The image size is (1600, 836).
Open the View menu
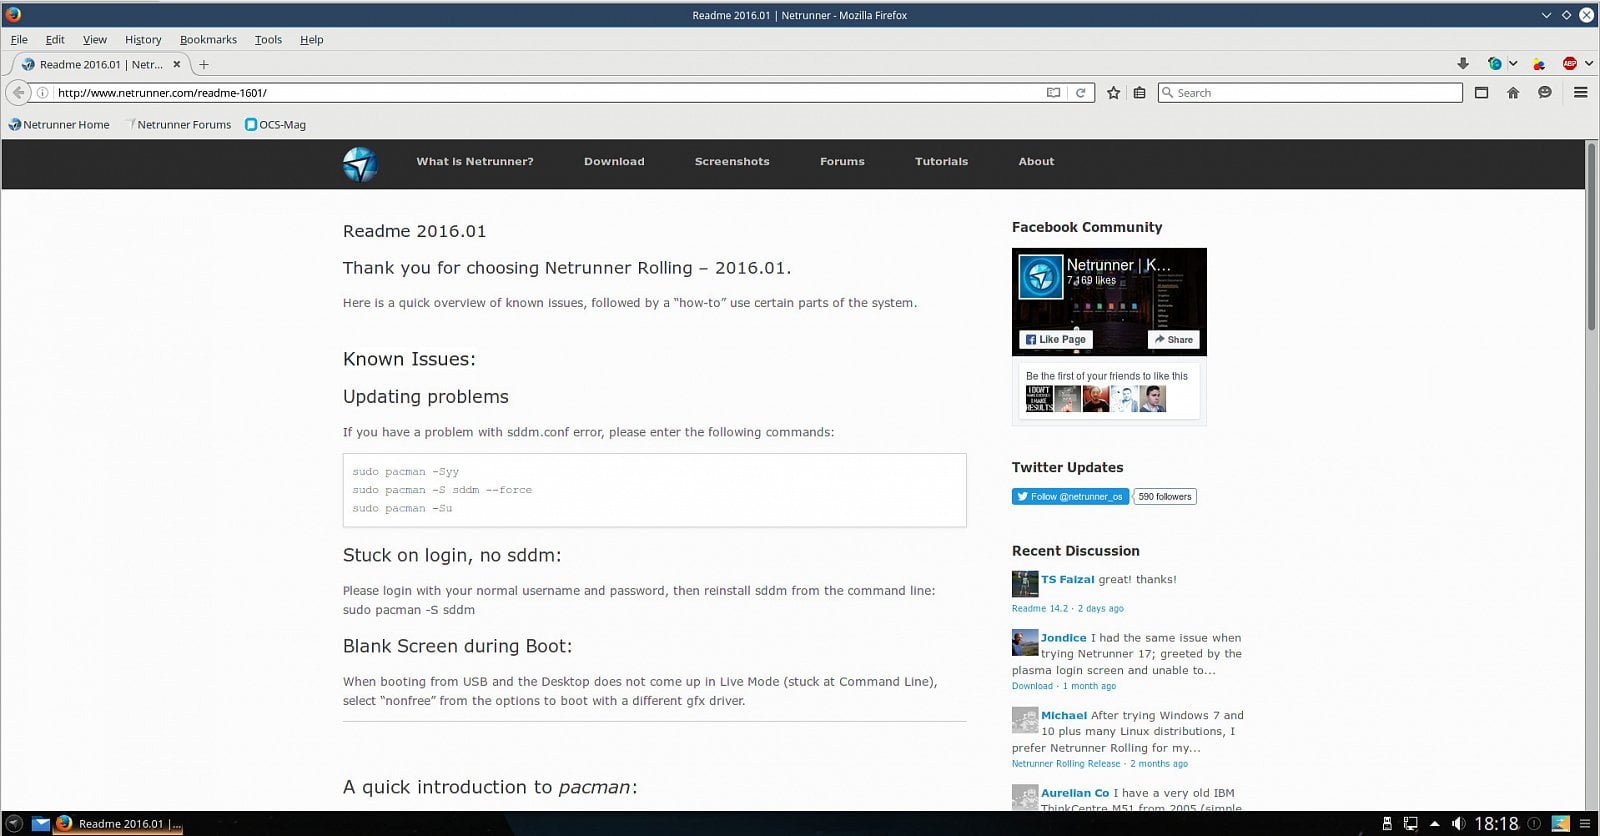pos(95,40)
